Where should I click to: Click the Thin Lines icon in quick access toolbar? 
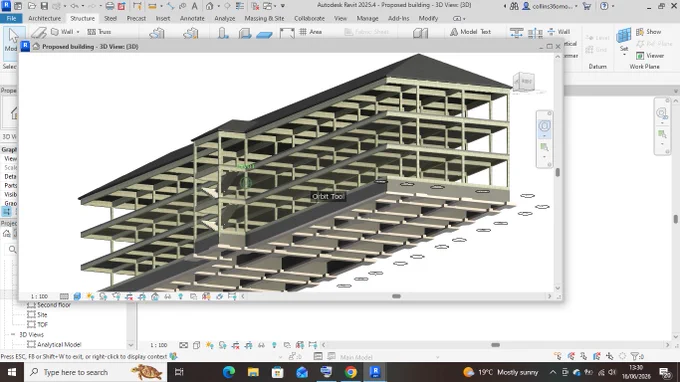coord(239,6)
